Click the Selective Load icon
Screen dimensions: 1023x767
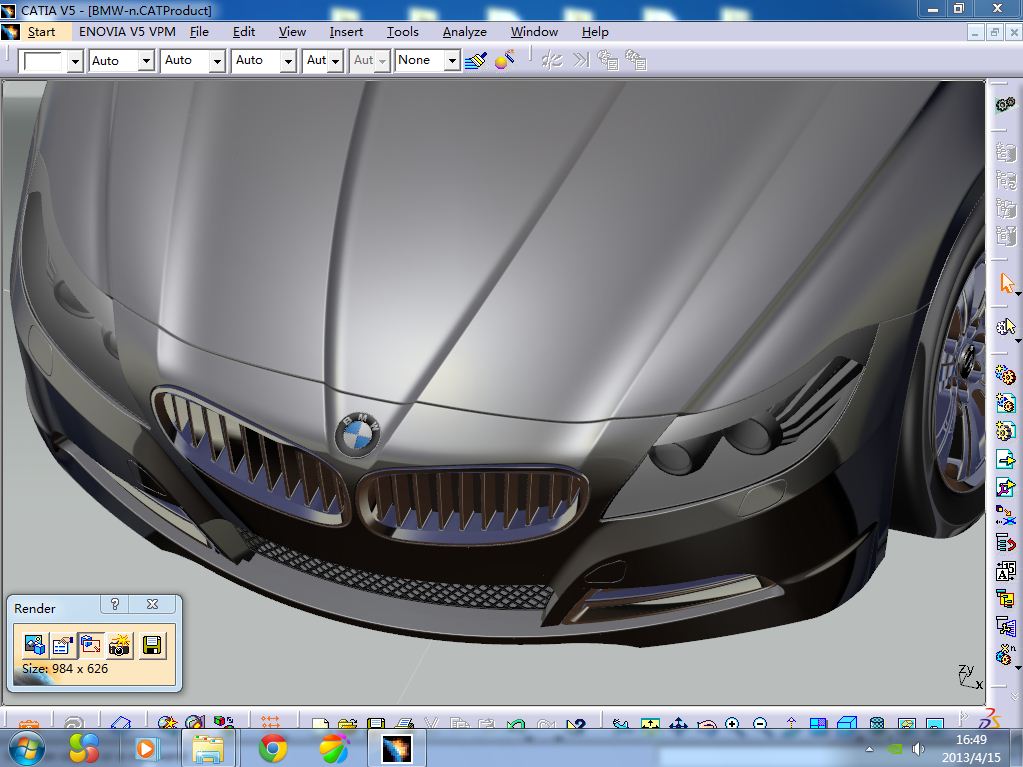tap(1005, 598)
